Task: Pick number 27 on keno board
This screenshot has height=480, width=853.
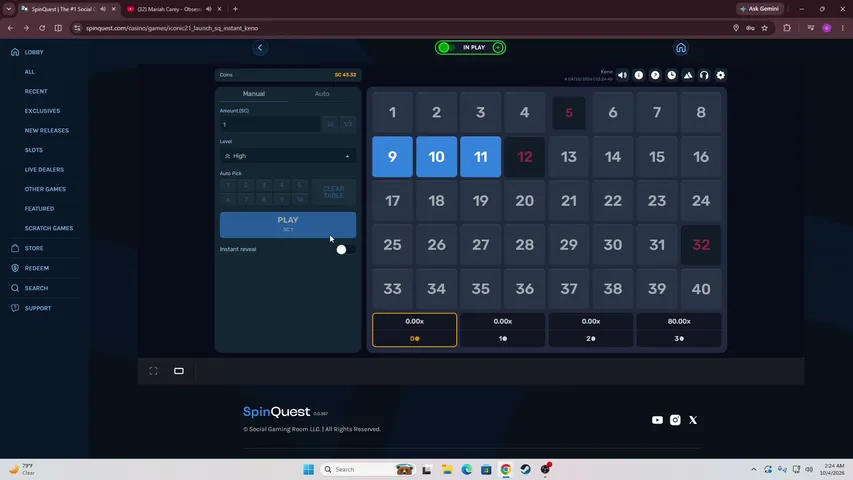Action: coord(480,245)
